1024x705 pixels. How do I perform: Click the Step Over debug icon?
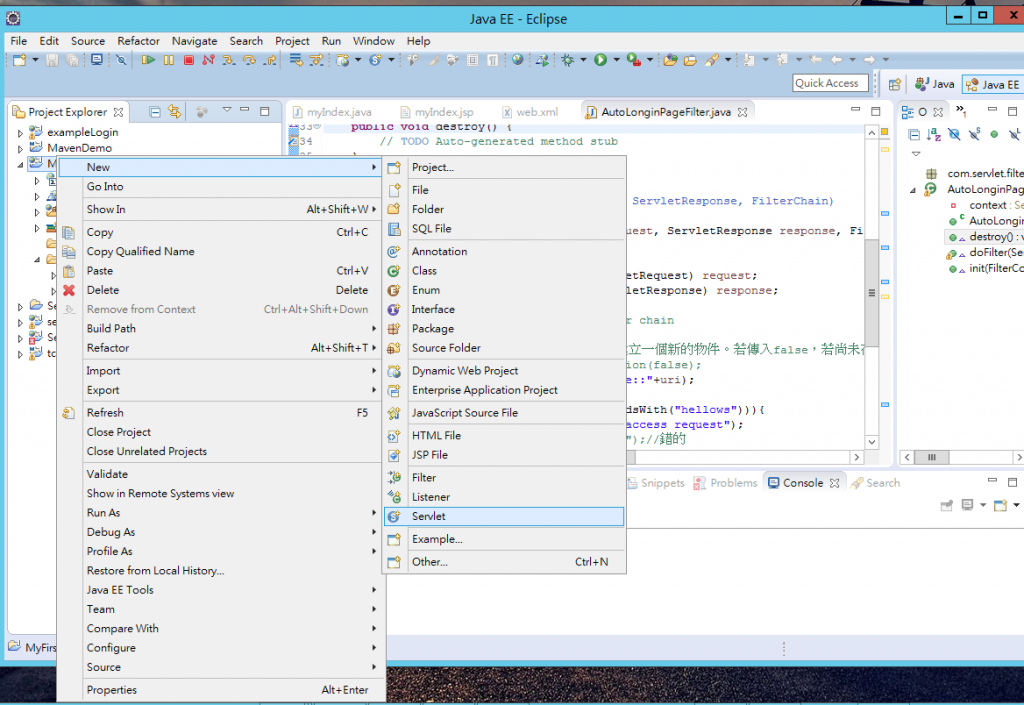pos(249,60)
